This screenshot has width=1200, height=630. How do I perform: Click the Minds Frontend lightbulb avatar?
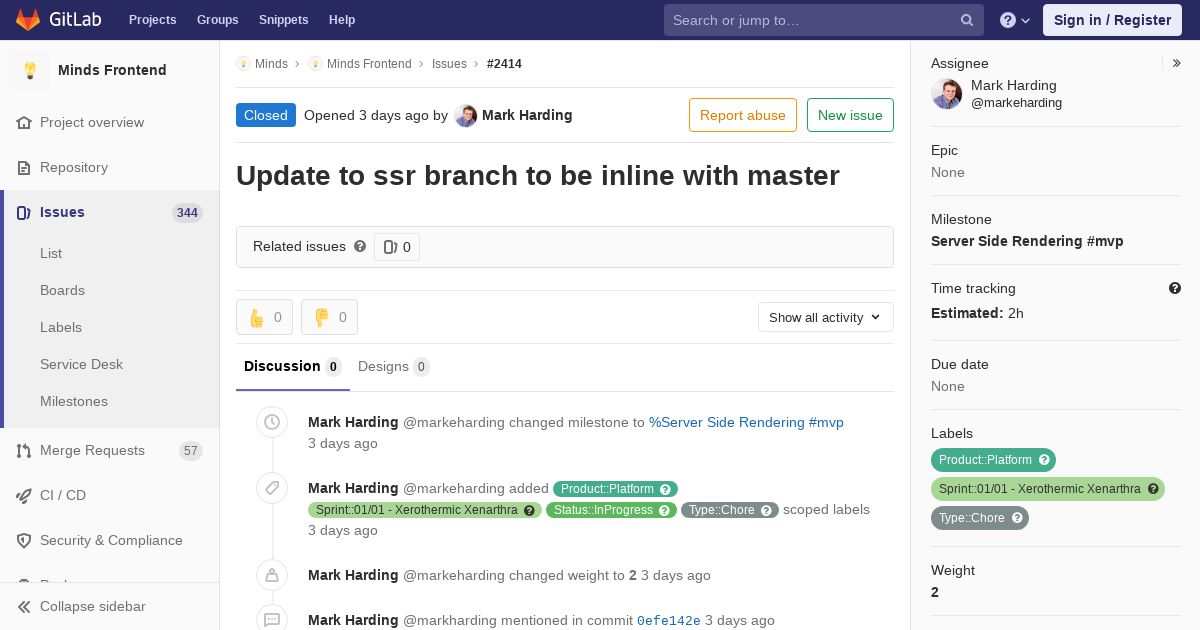30,70
